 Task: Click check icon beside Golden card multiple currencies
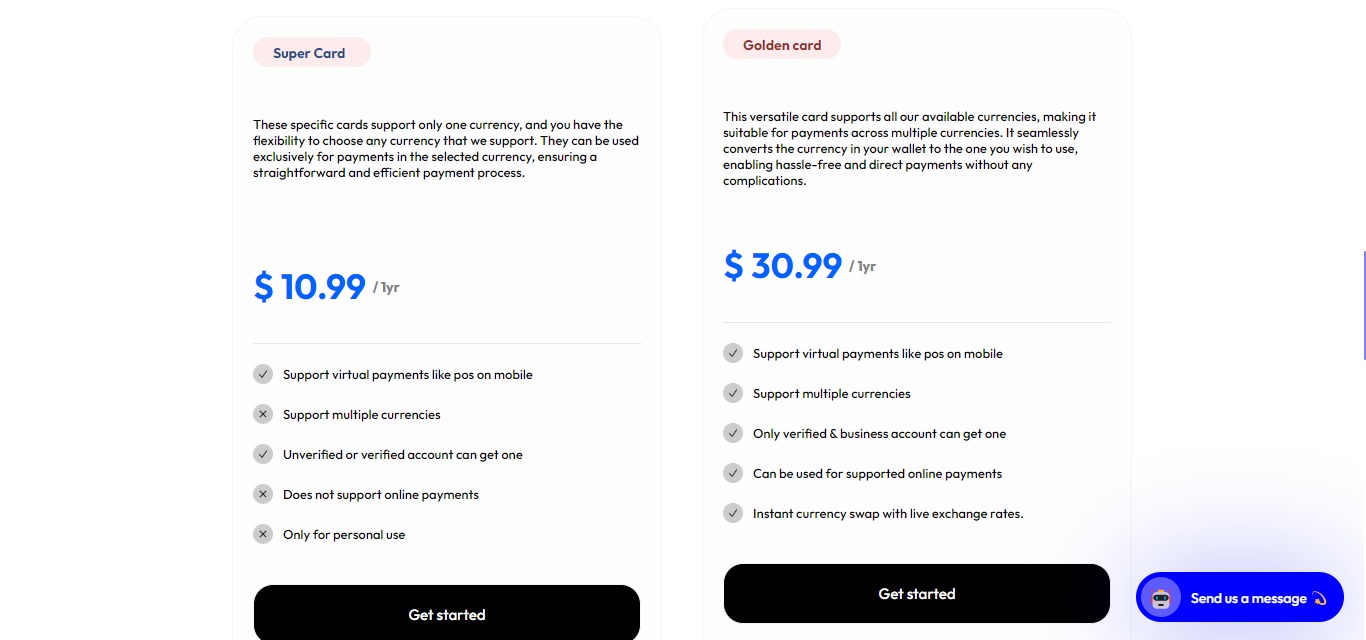click(x=733, y=393)
